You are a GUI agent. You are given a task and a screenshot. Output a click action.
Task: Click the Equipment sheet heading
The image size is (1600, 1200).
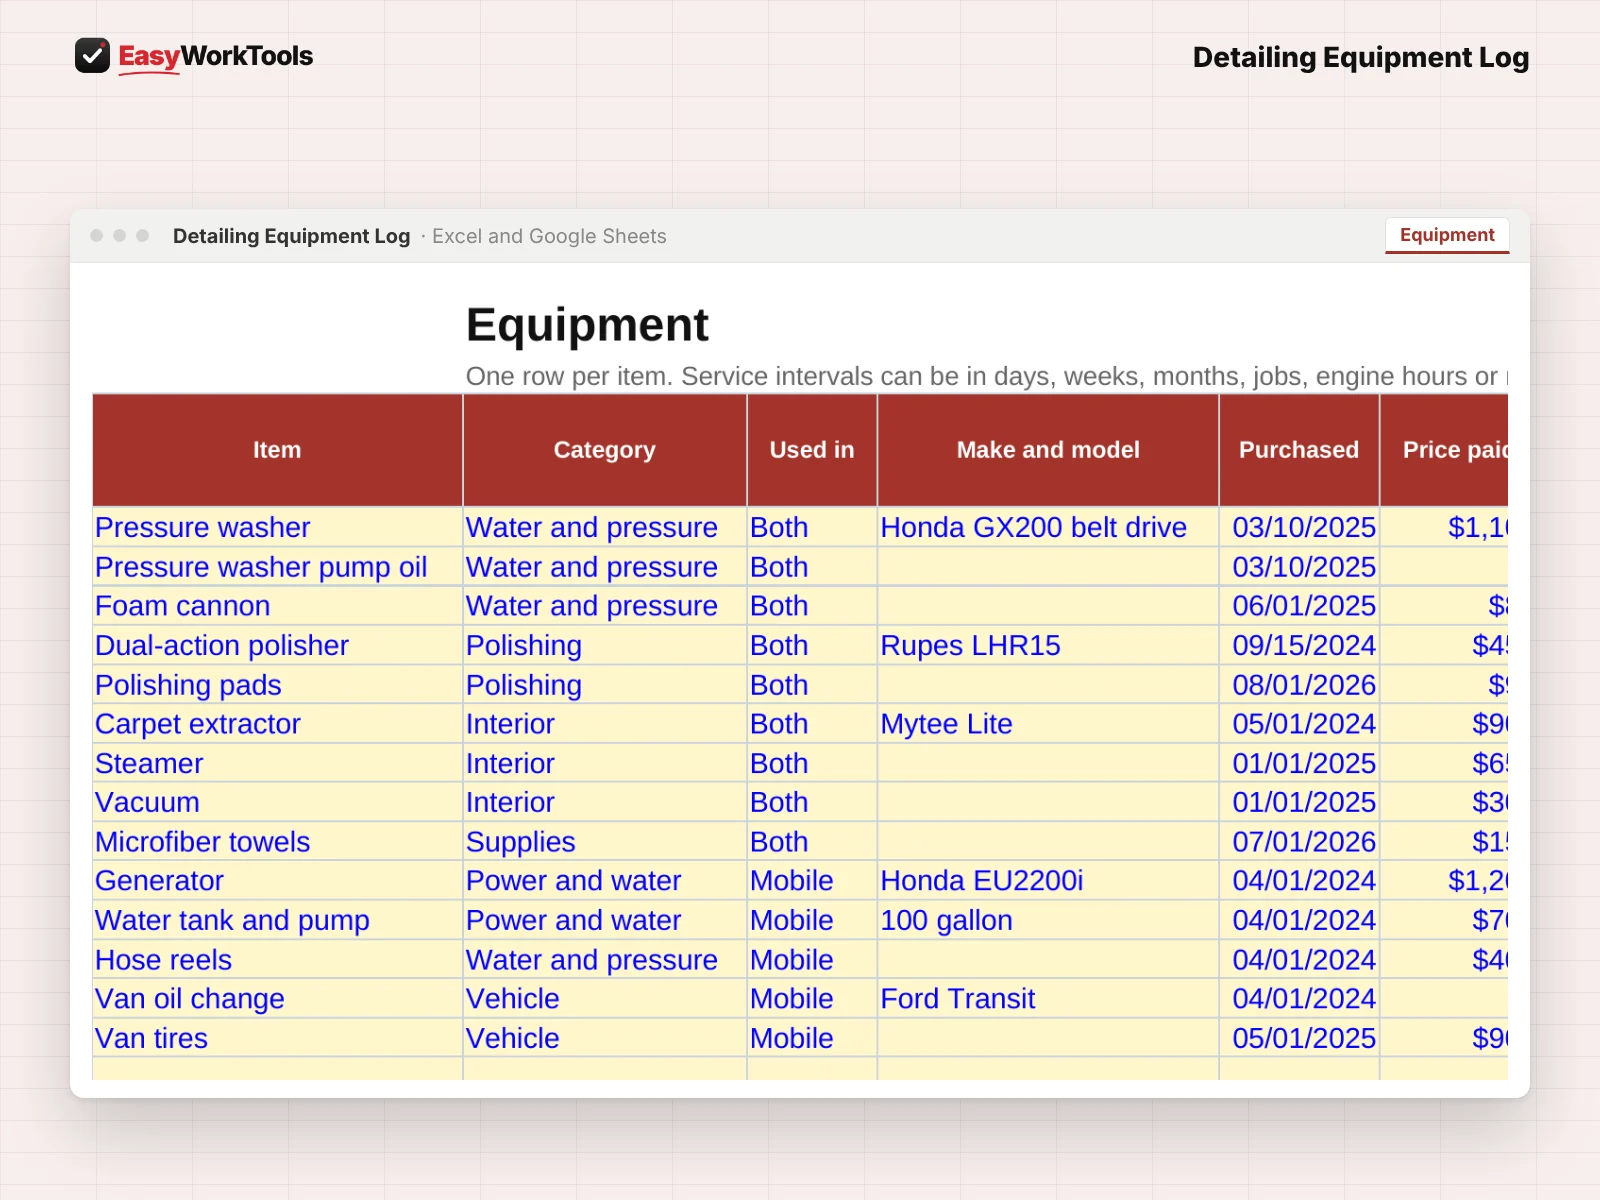pos(587,325)
